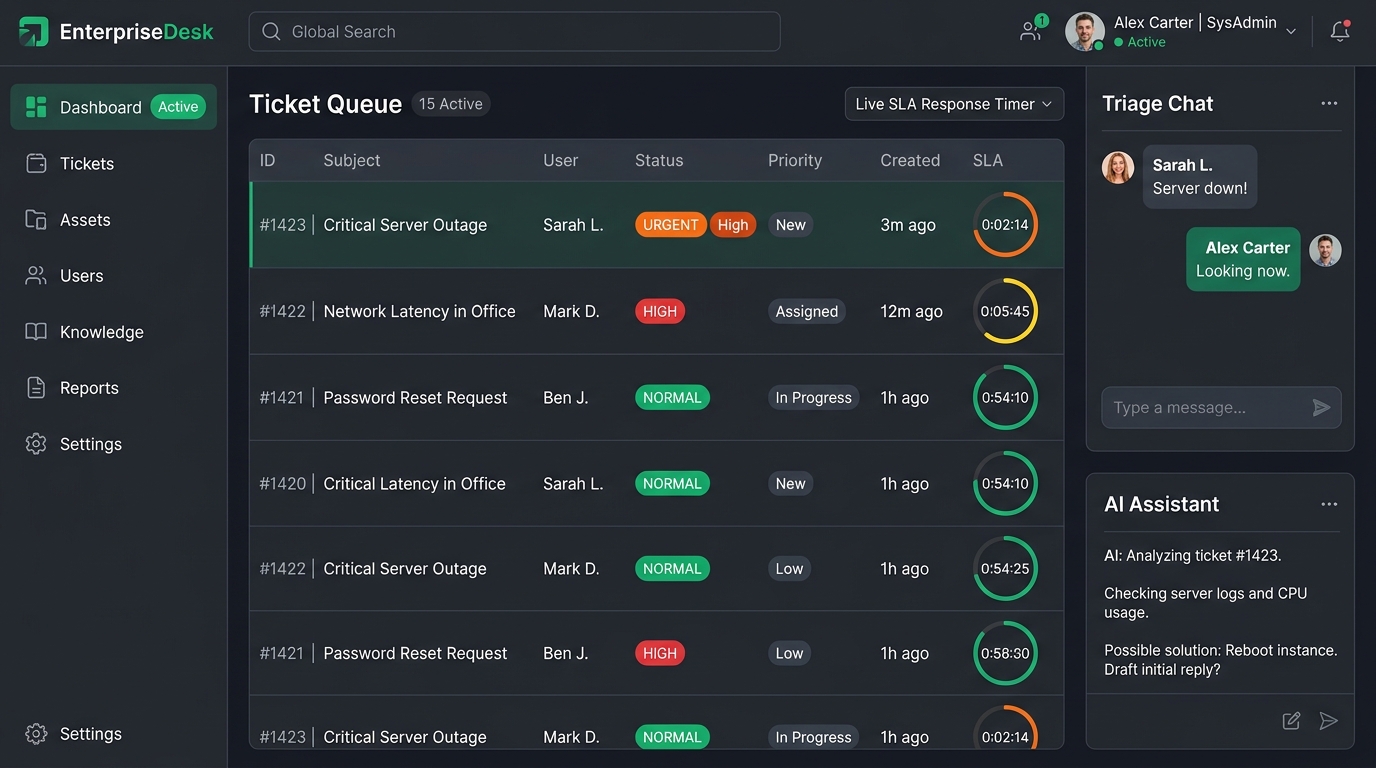Click the search magnifier icon
The width and height of the screenshot is (1376, 768).
point(271,32)
